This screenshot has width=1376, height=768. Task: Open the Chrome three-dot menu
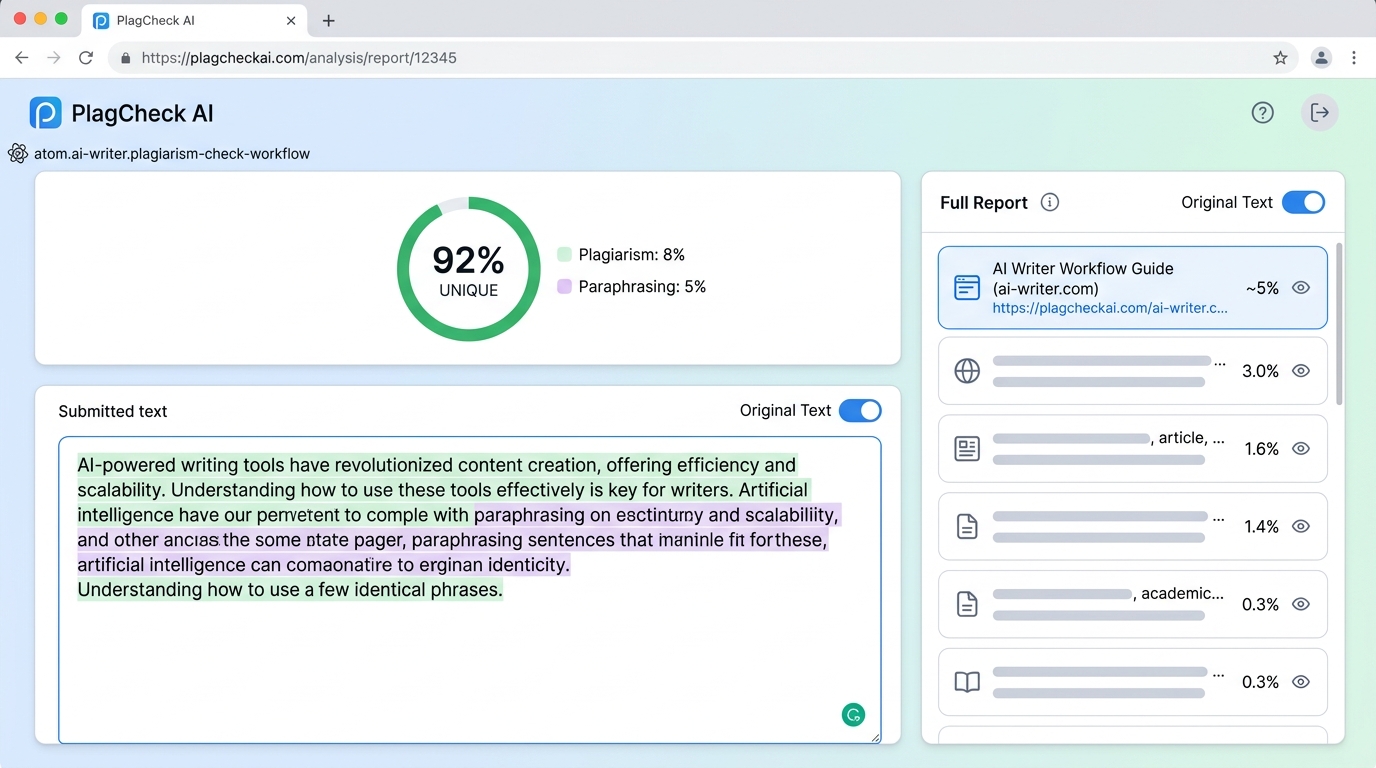pyautogui.click(x=1354, y=58)
